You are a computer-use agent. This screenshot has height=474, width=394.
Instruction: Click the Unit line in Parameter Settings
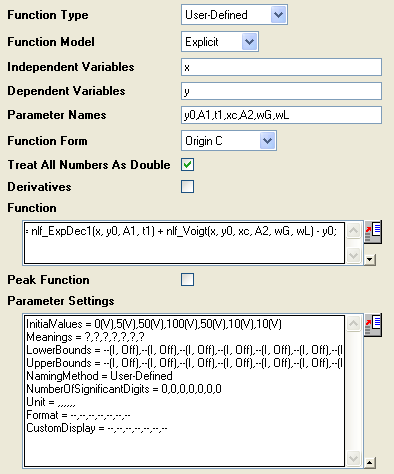tap(51, 402)
